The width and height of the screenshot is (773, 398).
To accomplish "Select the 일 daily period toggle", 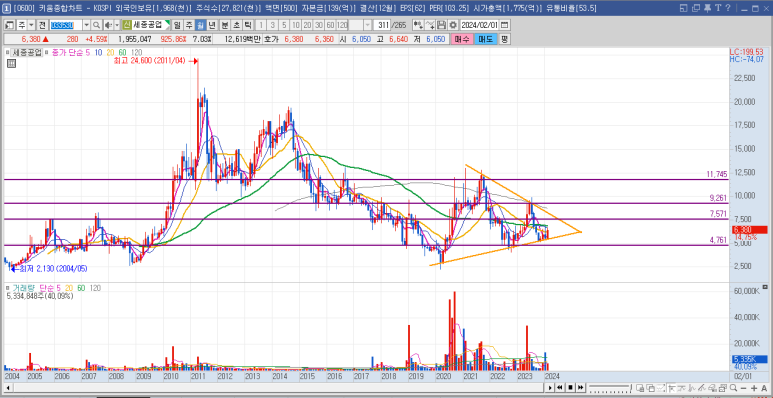I will click(177, 25).
